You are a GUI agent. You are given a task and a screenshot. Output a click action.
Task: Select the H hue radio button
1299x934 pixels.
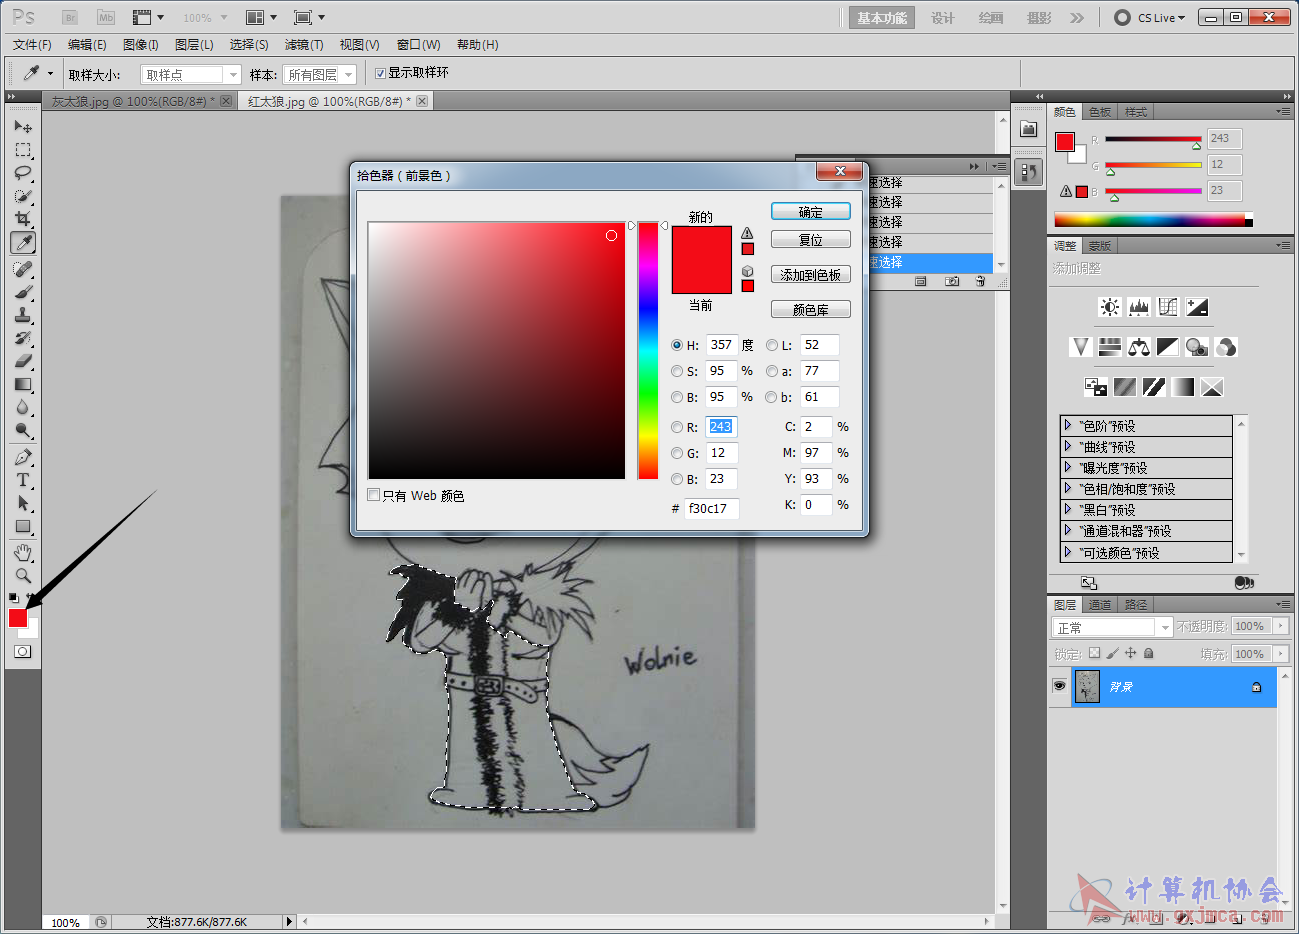[x=677, y=345]
